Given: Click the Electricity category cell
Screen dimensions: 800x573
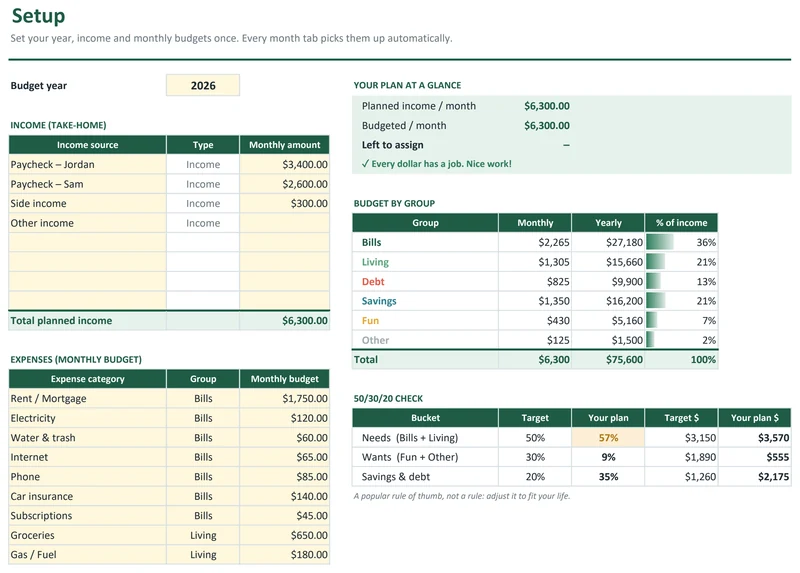Looking at the screenshot, I should coord(87,418).
